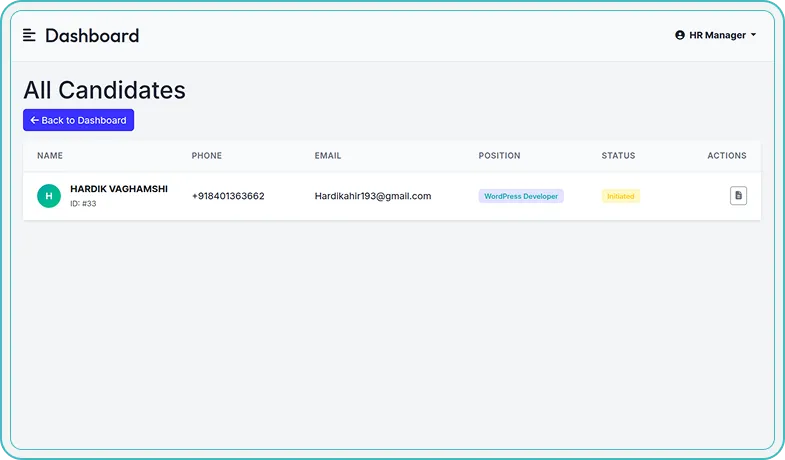This screenshot has width=785, height=460.
Task: Click the STATUS column header
Action: 618,156
